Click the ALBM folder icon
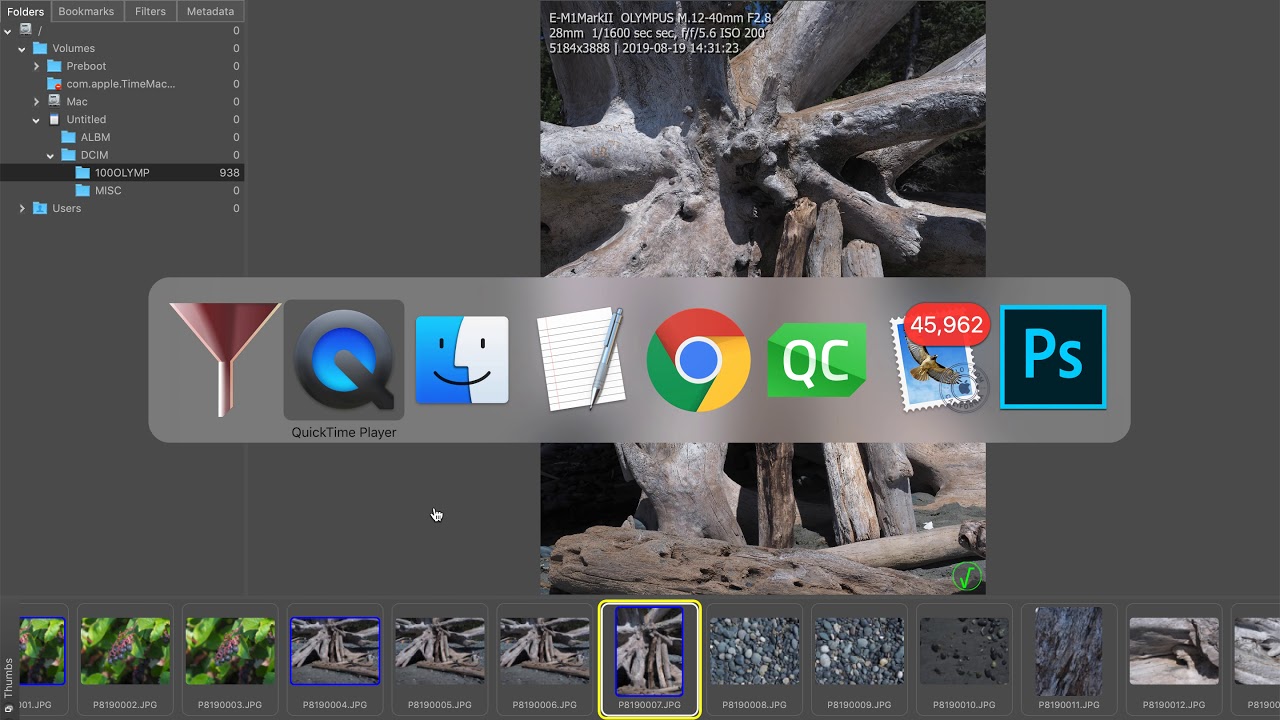 [x=68, y=137]
